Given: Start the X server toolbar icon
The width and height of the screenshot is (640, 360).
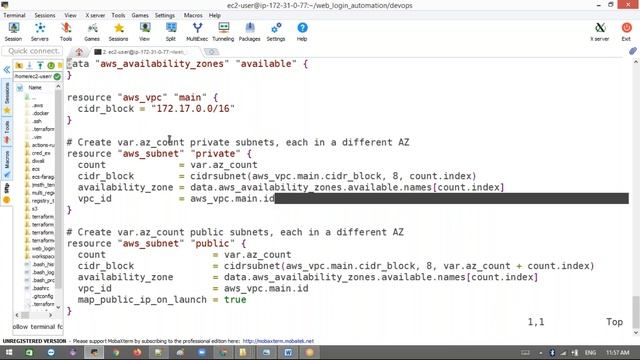Looking at the screenshot, I should coord(600,31).
